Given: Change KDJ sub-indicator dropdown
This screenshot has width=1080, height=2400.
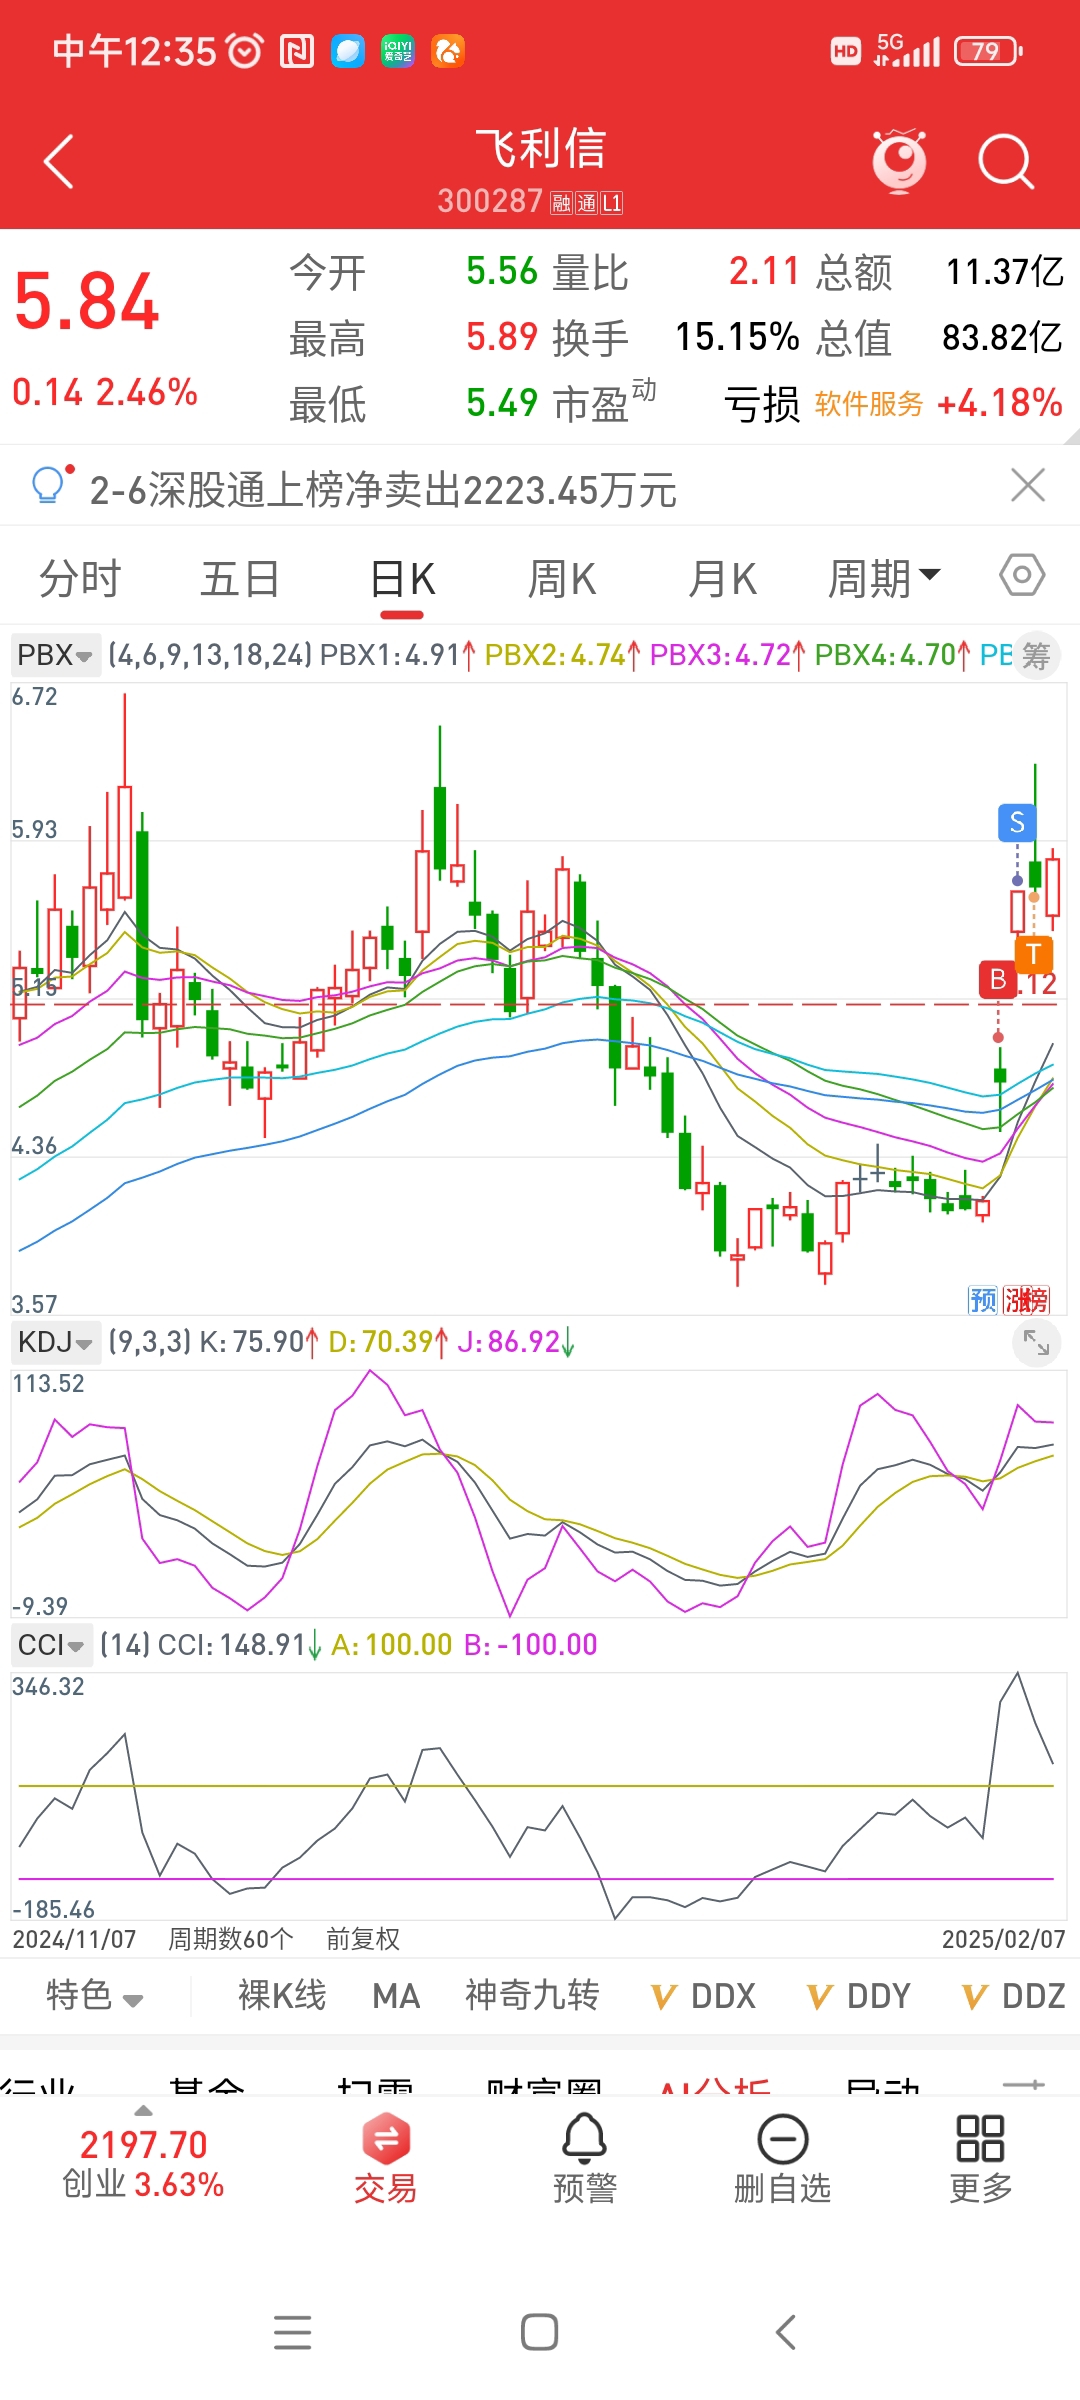Looking at the screenshot, I should pos(56,1342).
